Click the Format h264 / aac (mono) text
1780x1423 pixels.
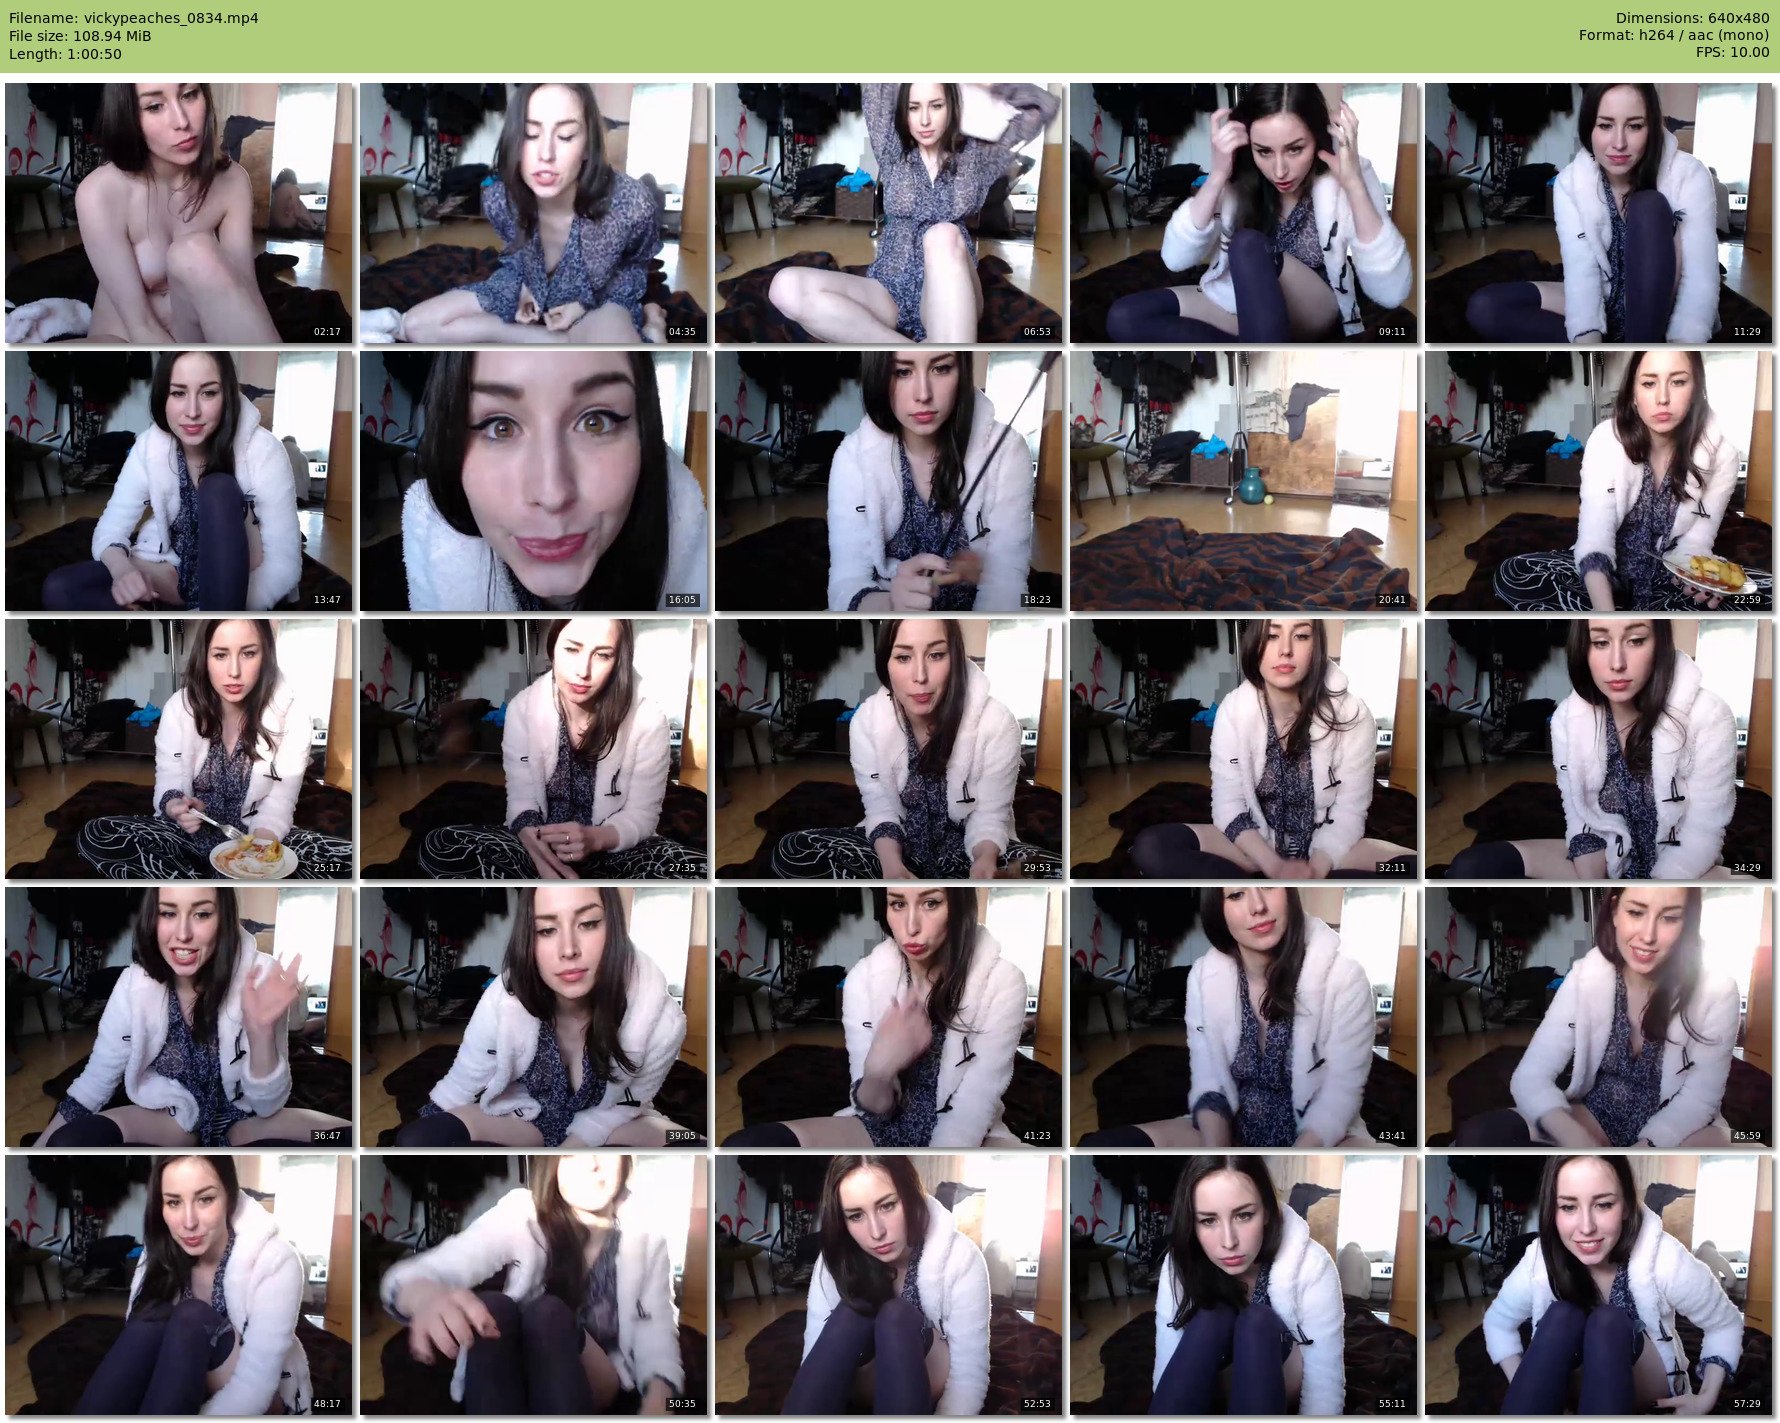pos(1674,36)
